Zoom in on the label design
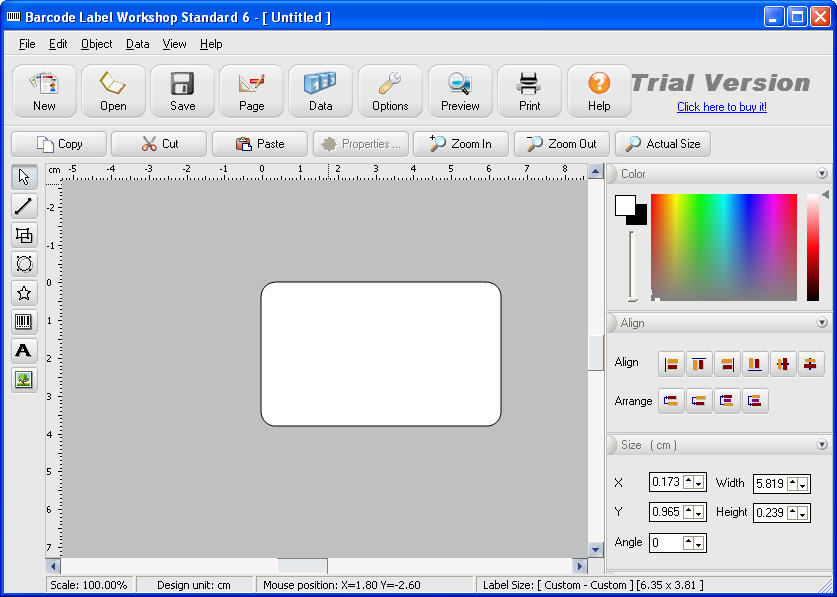The width and height of the screenshot is (837, 597). [460, 143]
